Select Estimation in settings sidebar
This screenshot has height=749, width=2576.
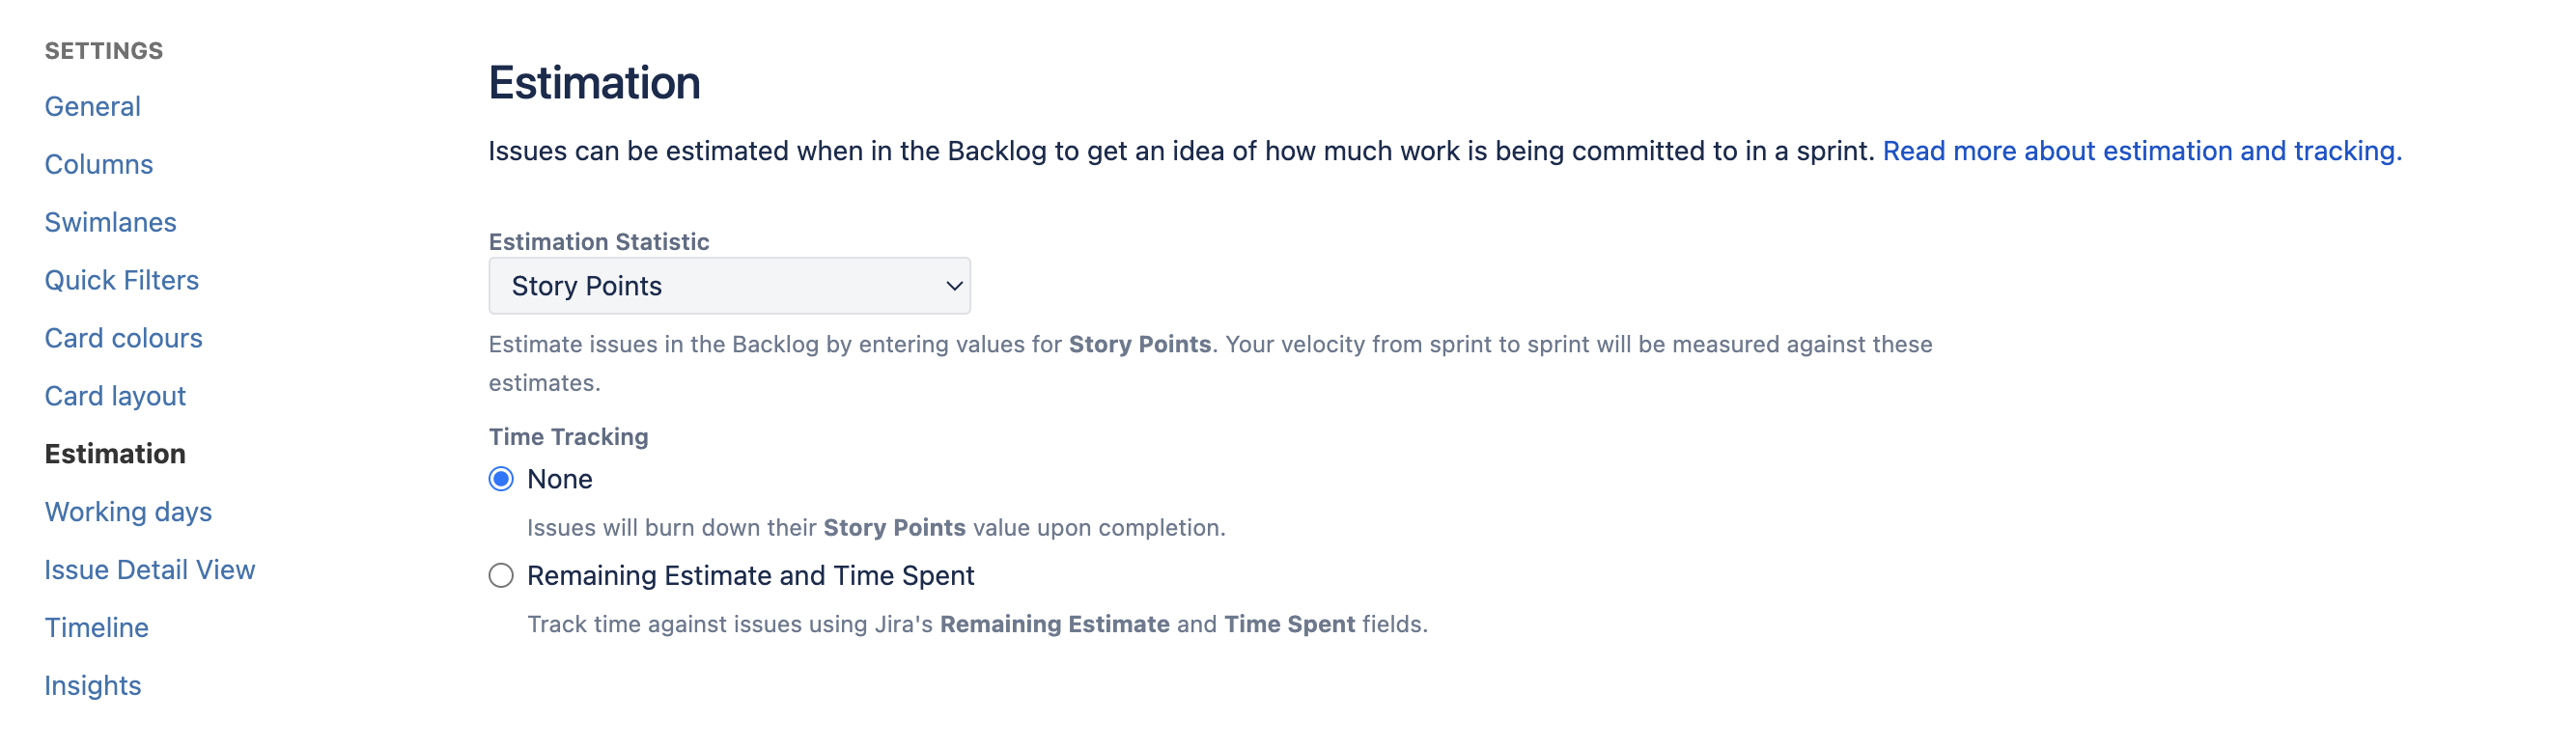[115, 454]
